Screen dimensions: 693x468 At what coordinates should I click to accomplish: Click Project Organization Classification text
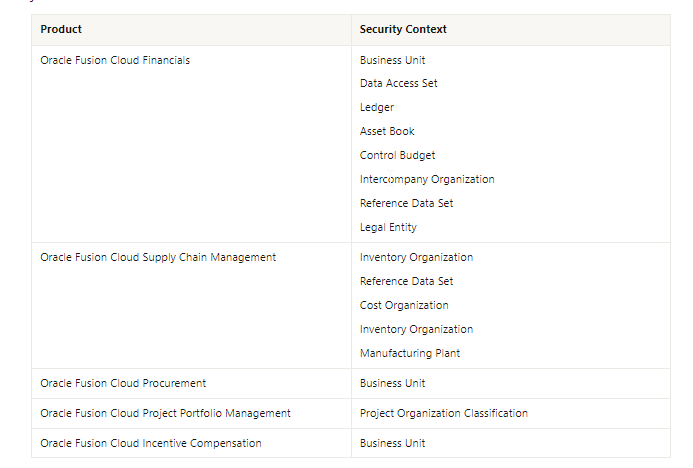(444, 414)
